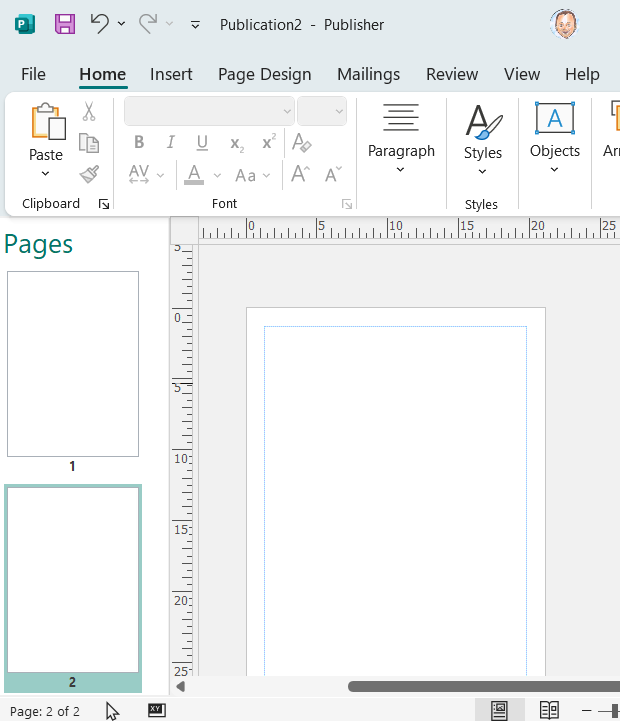Open the Clipboard pane launcher

(x=104, y=204)
